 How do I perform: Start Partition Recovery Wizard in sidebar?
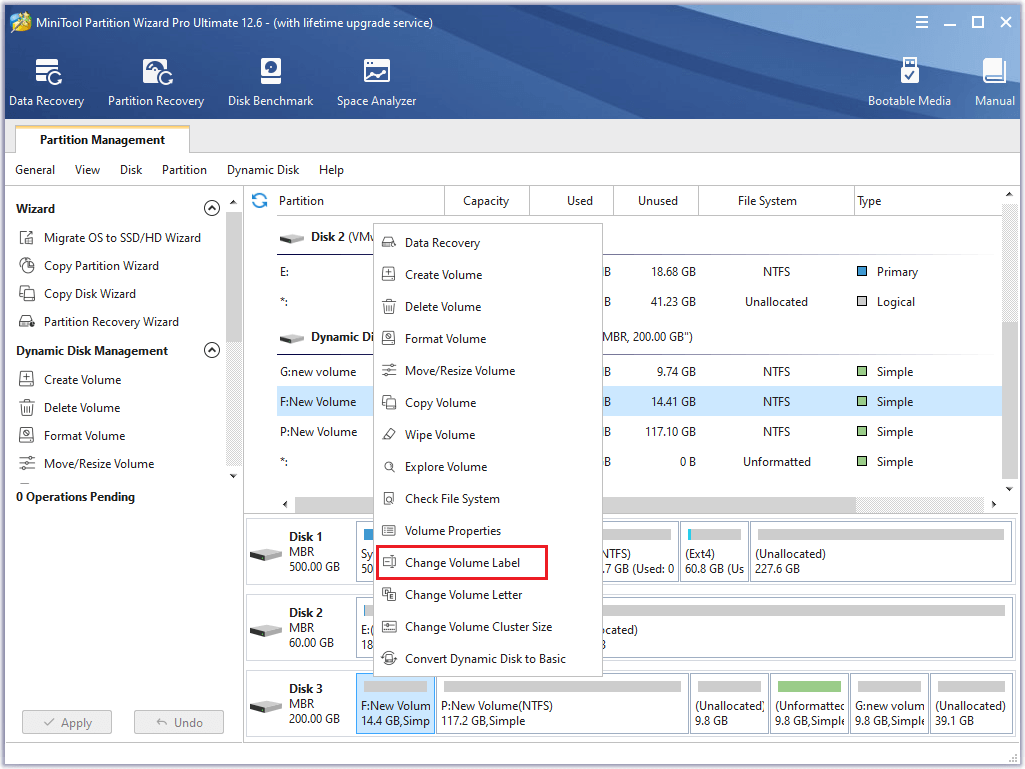[x=99, y=322]
